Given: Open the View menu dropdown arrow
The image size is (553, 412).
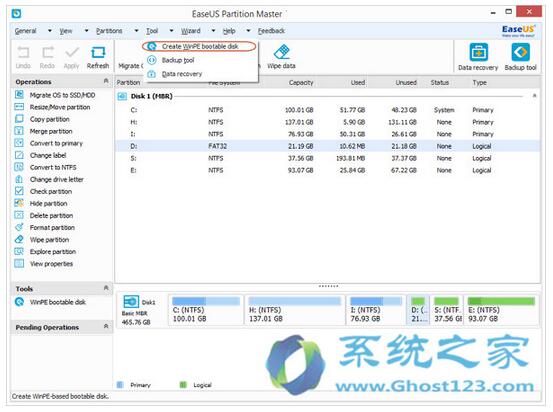Looking at the screenshot, I should [86, 31].
